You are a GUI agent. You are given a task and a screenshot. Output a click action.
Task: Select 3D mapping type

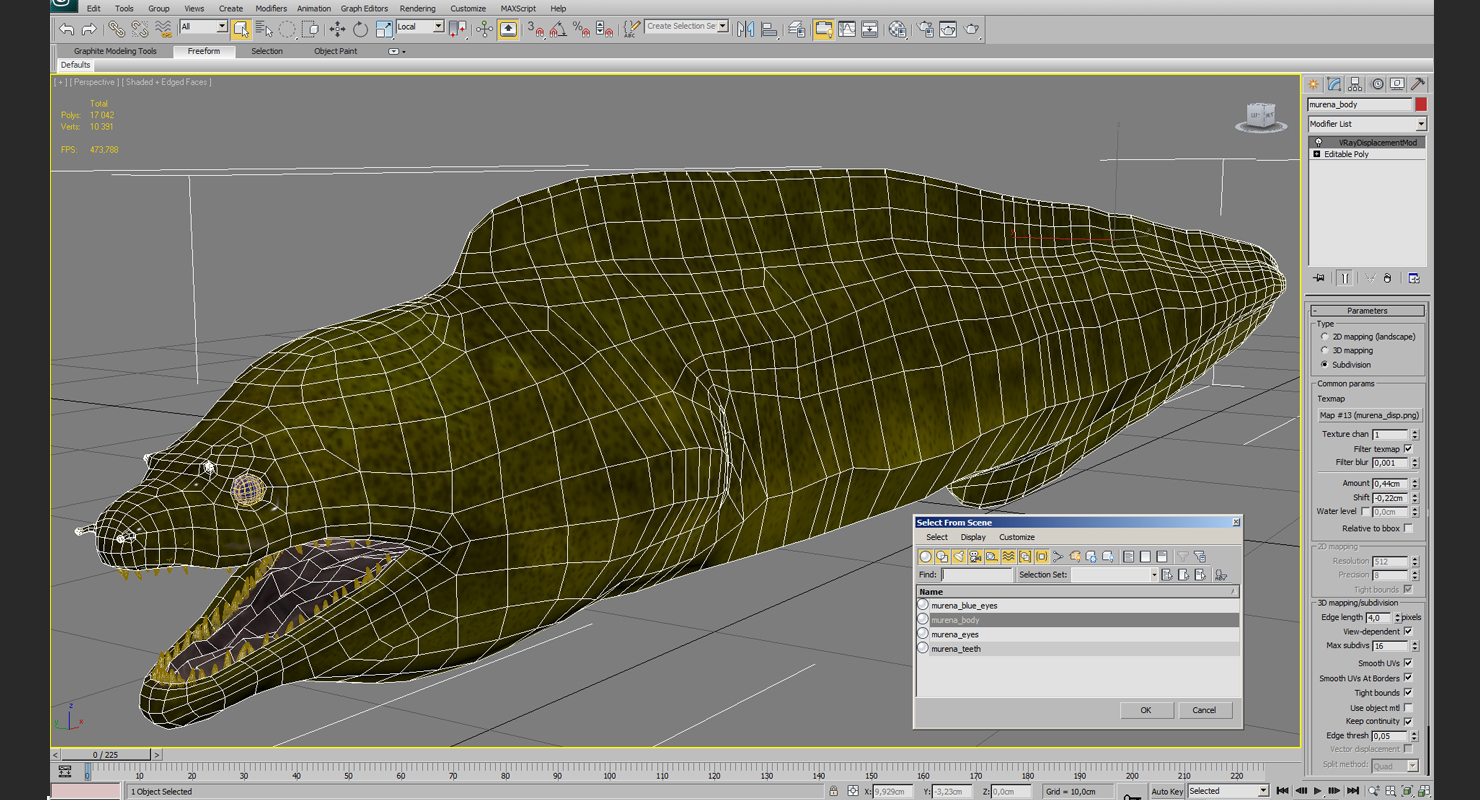(1325, 351)
